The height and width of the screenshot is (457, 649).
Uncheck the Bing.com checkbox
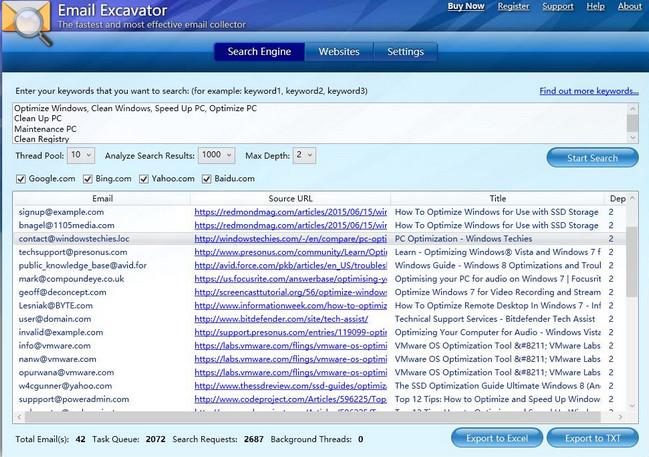click(x=87, y=179)
